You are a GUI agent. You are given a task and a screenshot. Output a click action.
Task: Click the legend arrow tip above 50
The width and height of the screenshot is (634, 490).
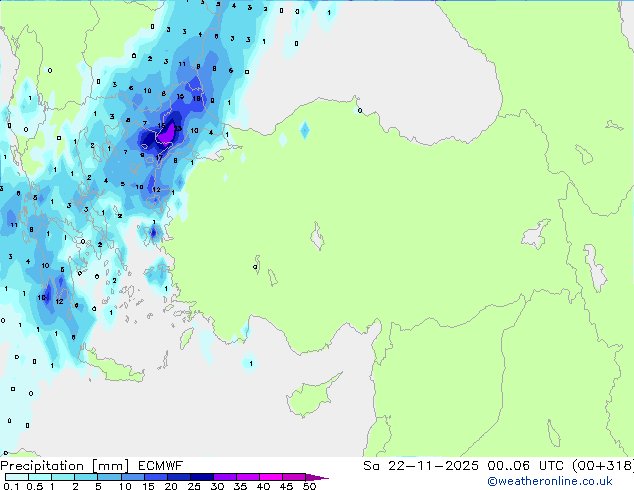pos(317,477)
